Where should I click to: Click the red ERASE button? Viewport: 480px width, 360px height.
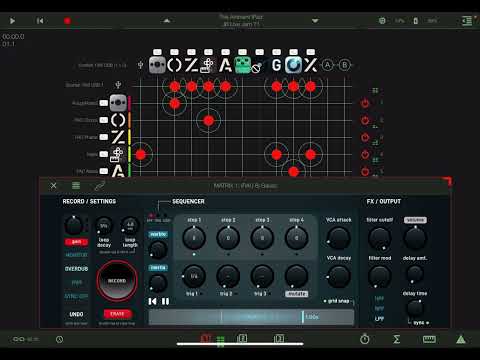tap(117, 314)
